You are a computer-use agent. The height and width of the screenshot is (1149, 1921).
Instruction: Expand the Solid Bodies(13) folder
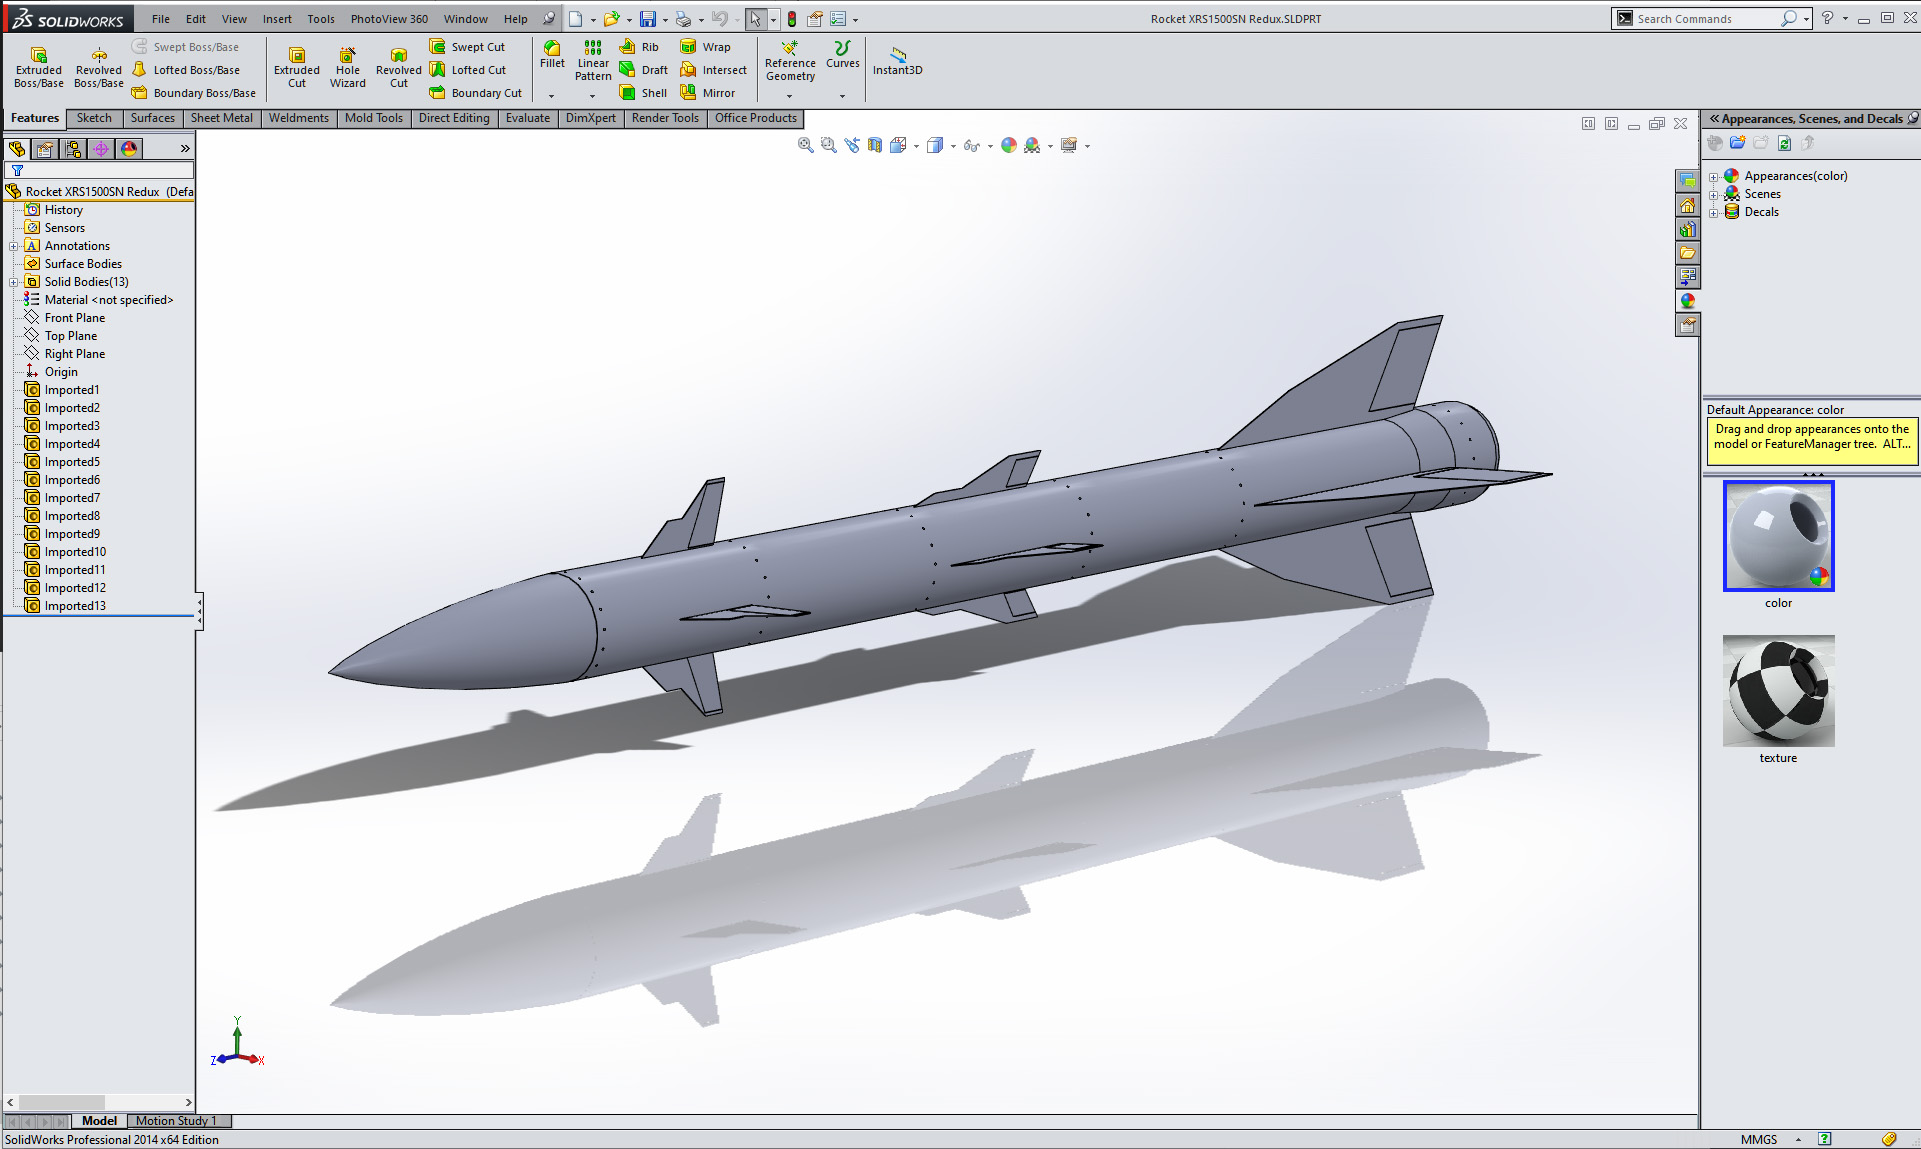pos(14,282)
